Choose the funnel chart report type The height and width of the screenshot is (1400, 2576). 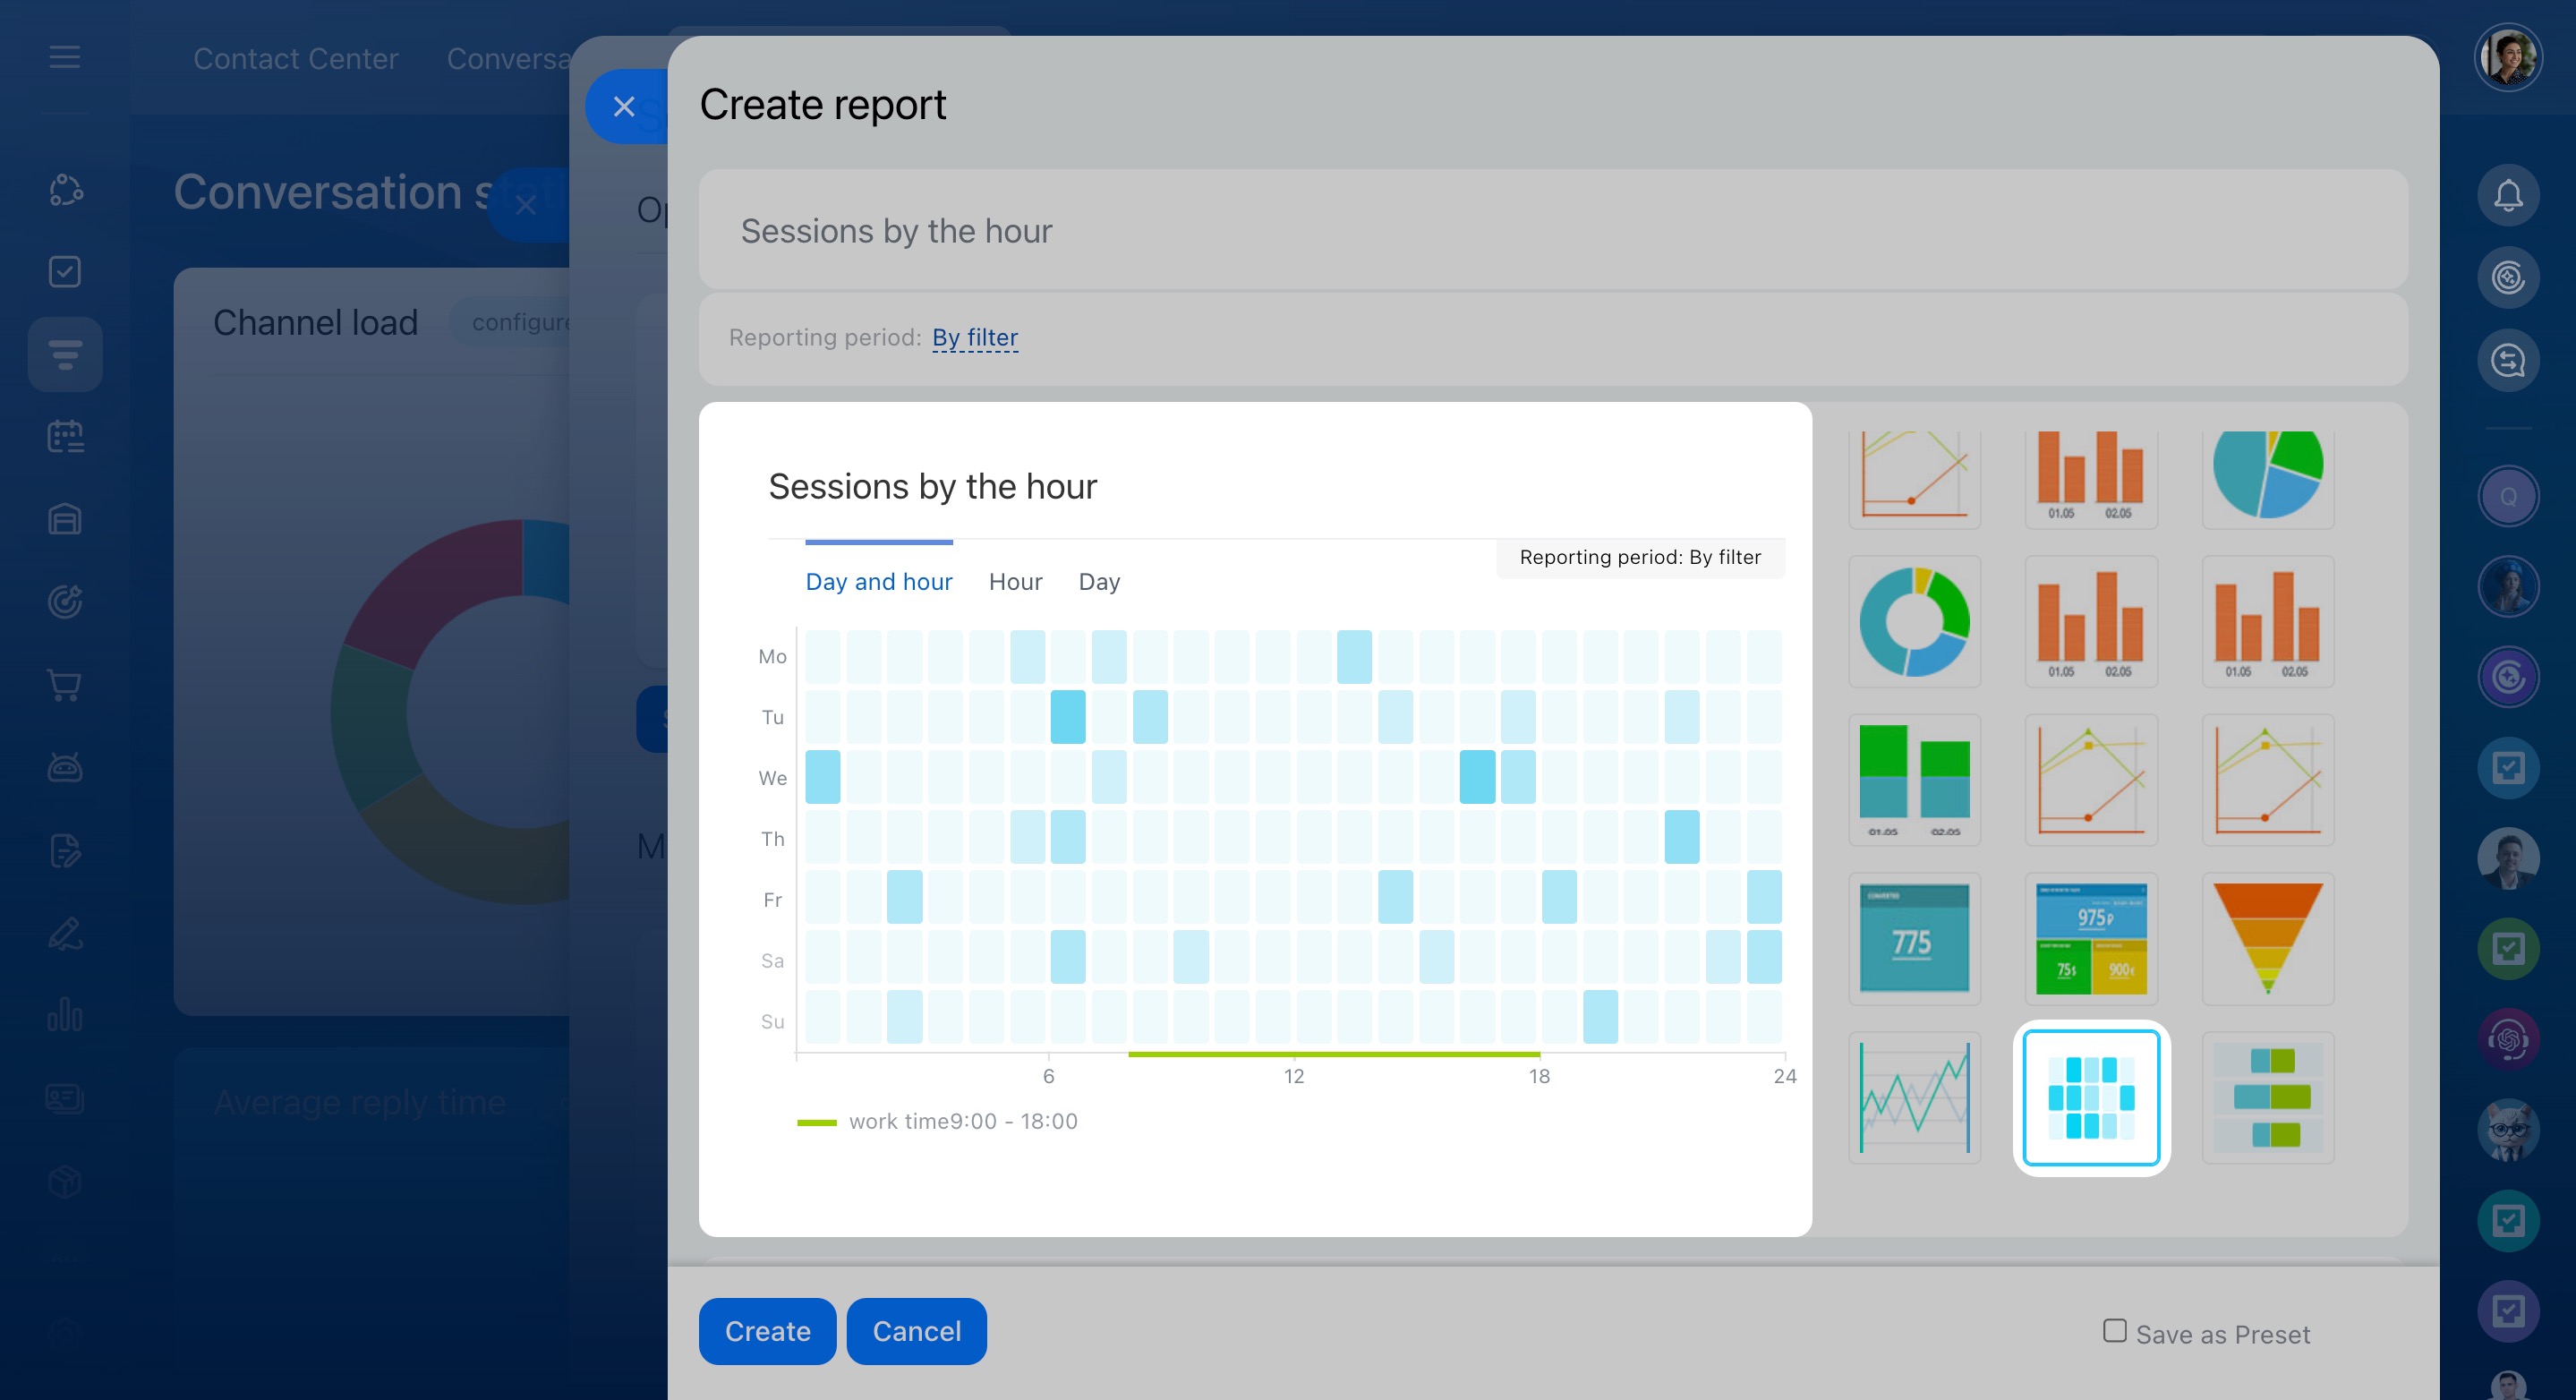pos(2267,938)
